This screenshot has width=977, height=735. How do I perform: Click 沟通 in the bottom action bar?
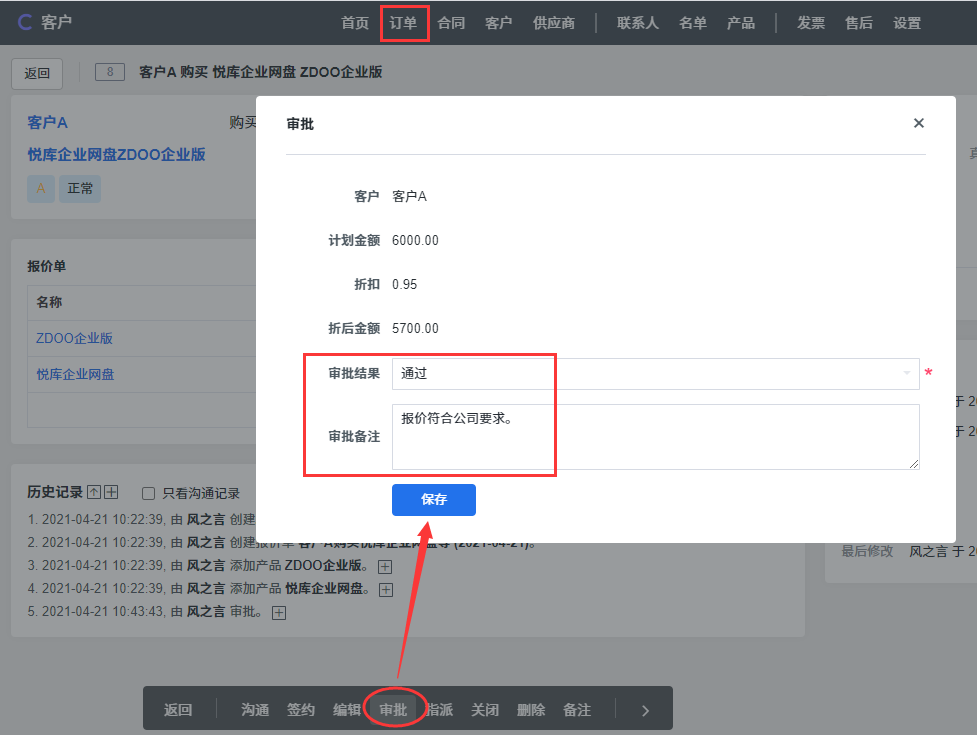point(255,710)
